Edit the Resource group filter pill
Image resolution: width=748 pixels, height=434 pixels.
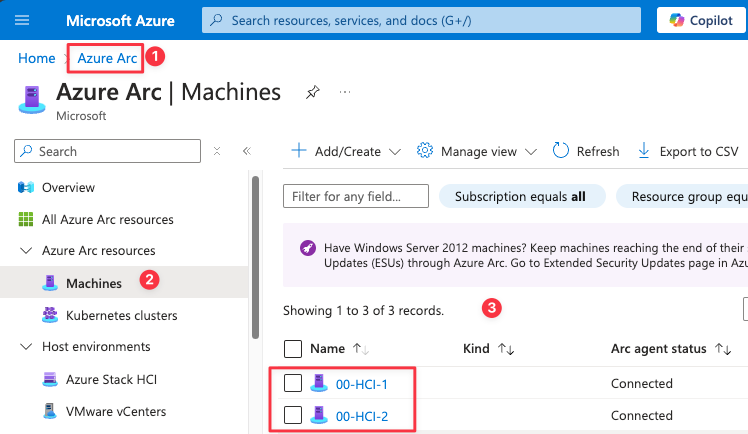pyautogui.click(x=682, y=196)
